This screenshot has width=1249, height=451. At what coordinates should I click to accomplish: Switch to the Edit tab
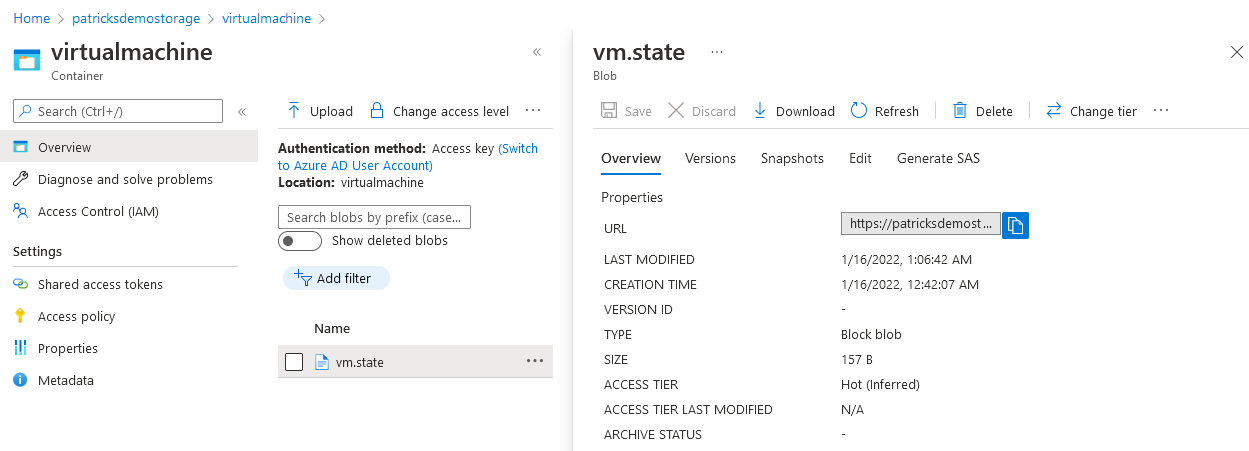pos(860,158)
